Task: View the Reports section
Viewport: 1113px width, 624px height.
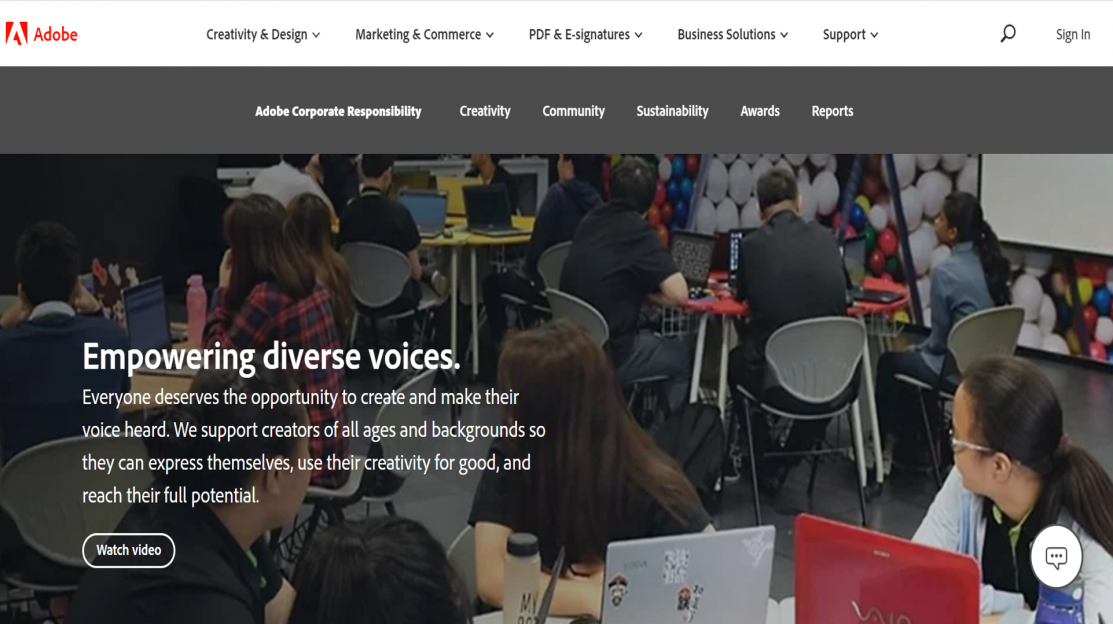Action: [x=832, y=111]
